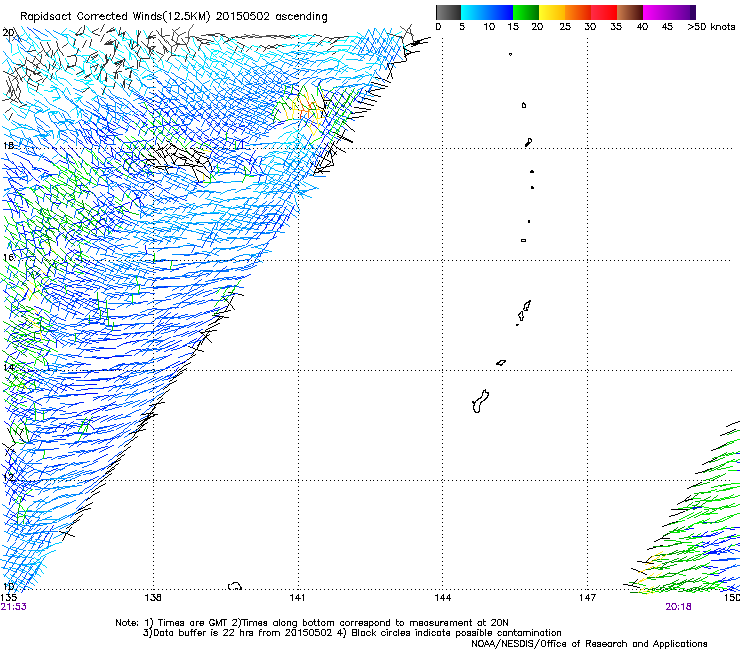
Task: Click the magenta 40-45 knots legend segment
Action: pyautogui.click(x=656, y=12)
